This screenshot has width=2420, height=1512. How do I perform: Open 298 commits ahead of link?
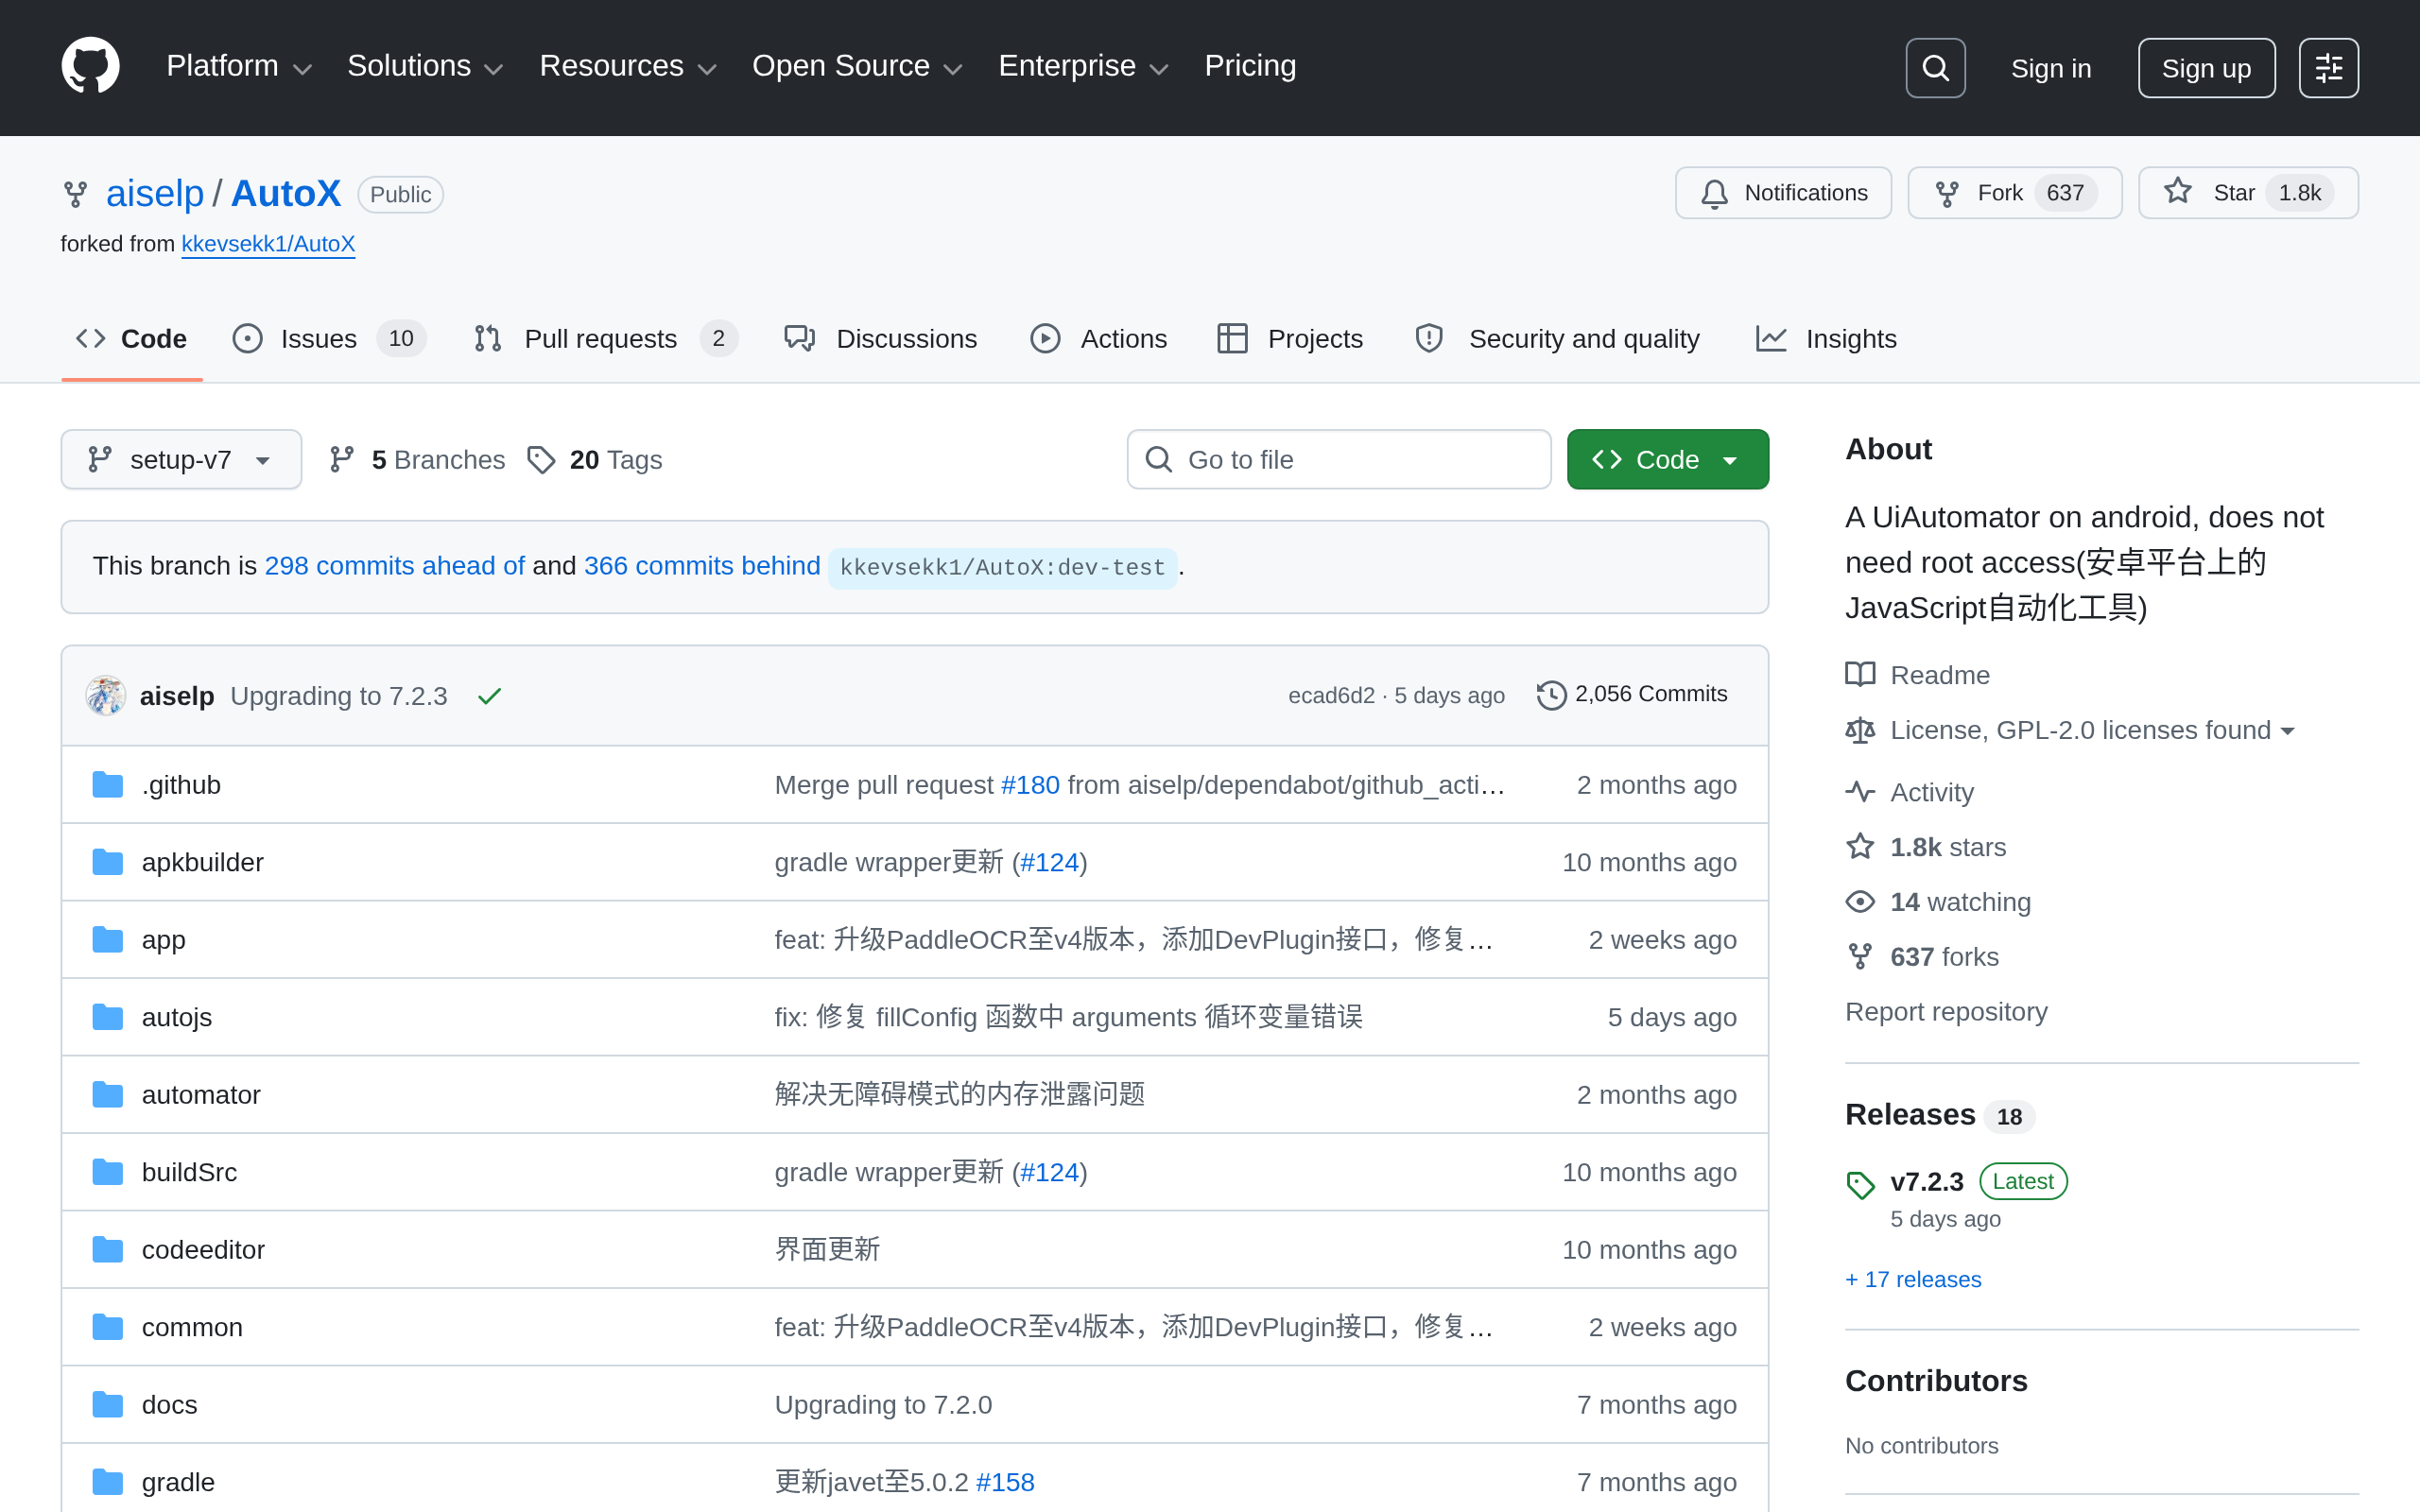tap(394, 566)
